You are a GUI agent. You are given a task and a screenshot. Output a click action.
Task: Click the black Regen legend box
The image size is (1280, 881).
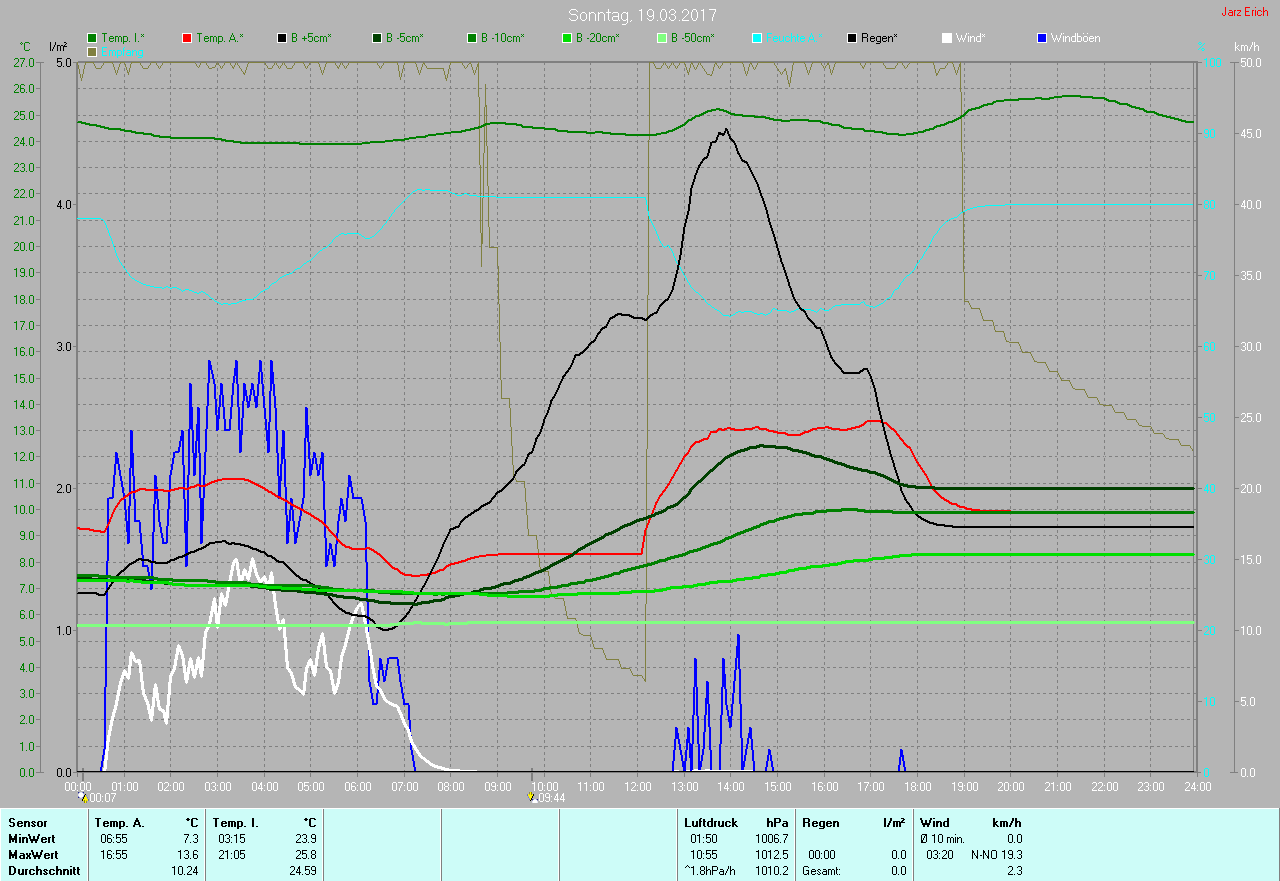(852, 38)
